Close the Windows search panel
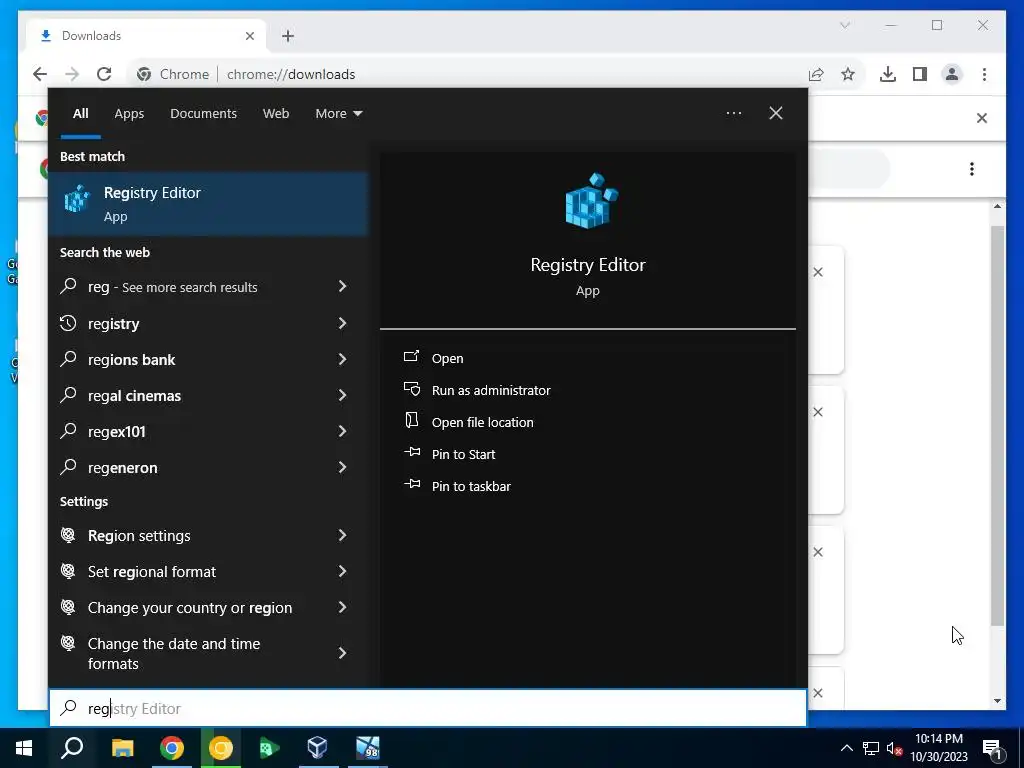 click(x=776, y=113)
